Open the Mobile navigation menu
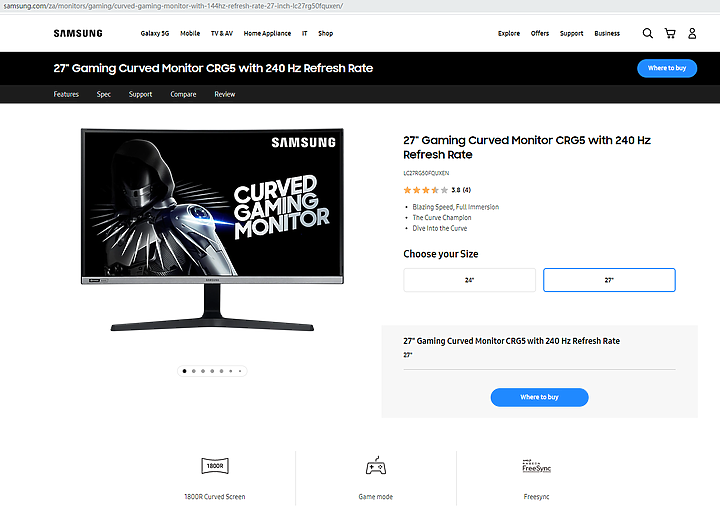Viewport: 720px width, 525px height. [190, 34]
